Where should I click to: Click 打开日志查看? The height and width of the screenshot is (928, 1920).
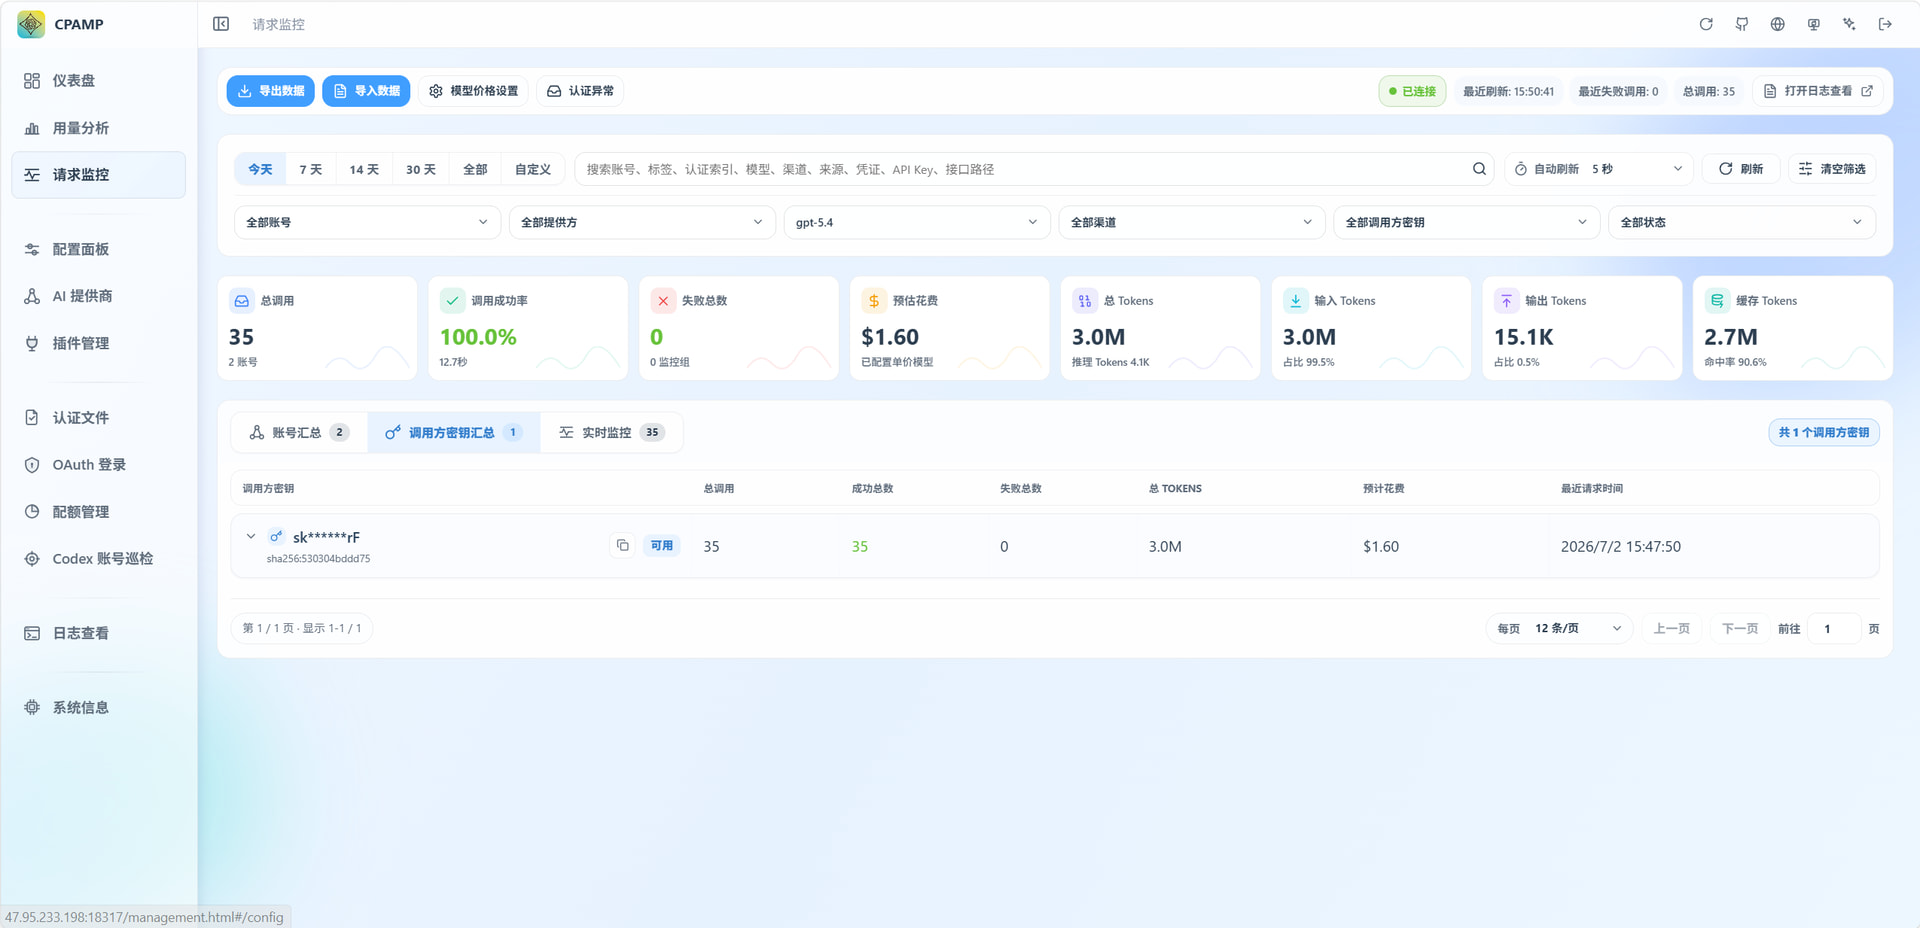pyautogui.click(x=1818, y=91)
